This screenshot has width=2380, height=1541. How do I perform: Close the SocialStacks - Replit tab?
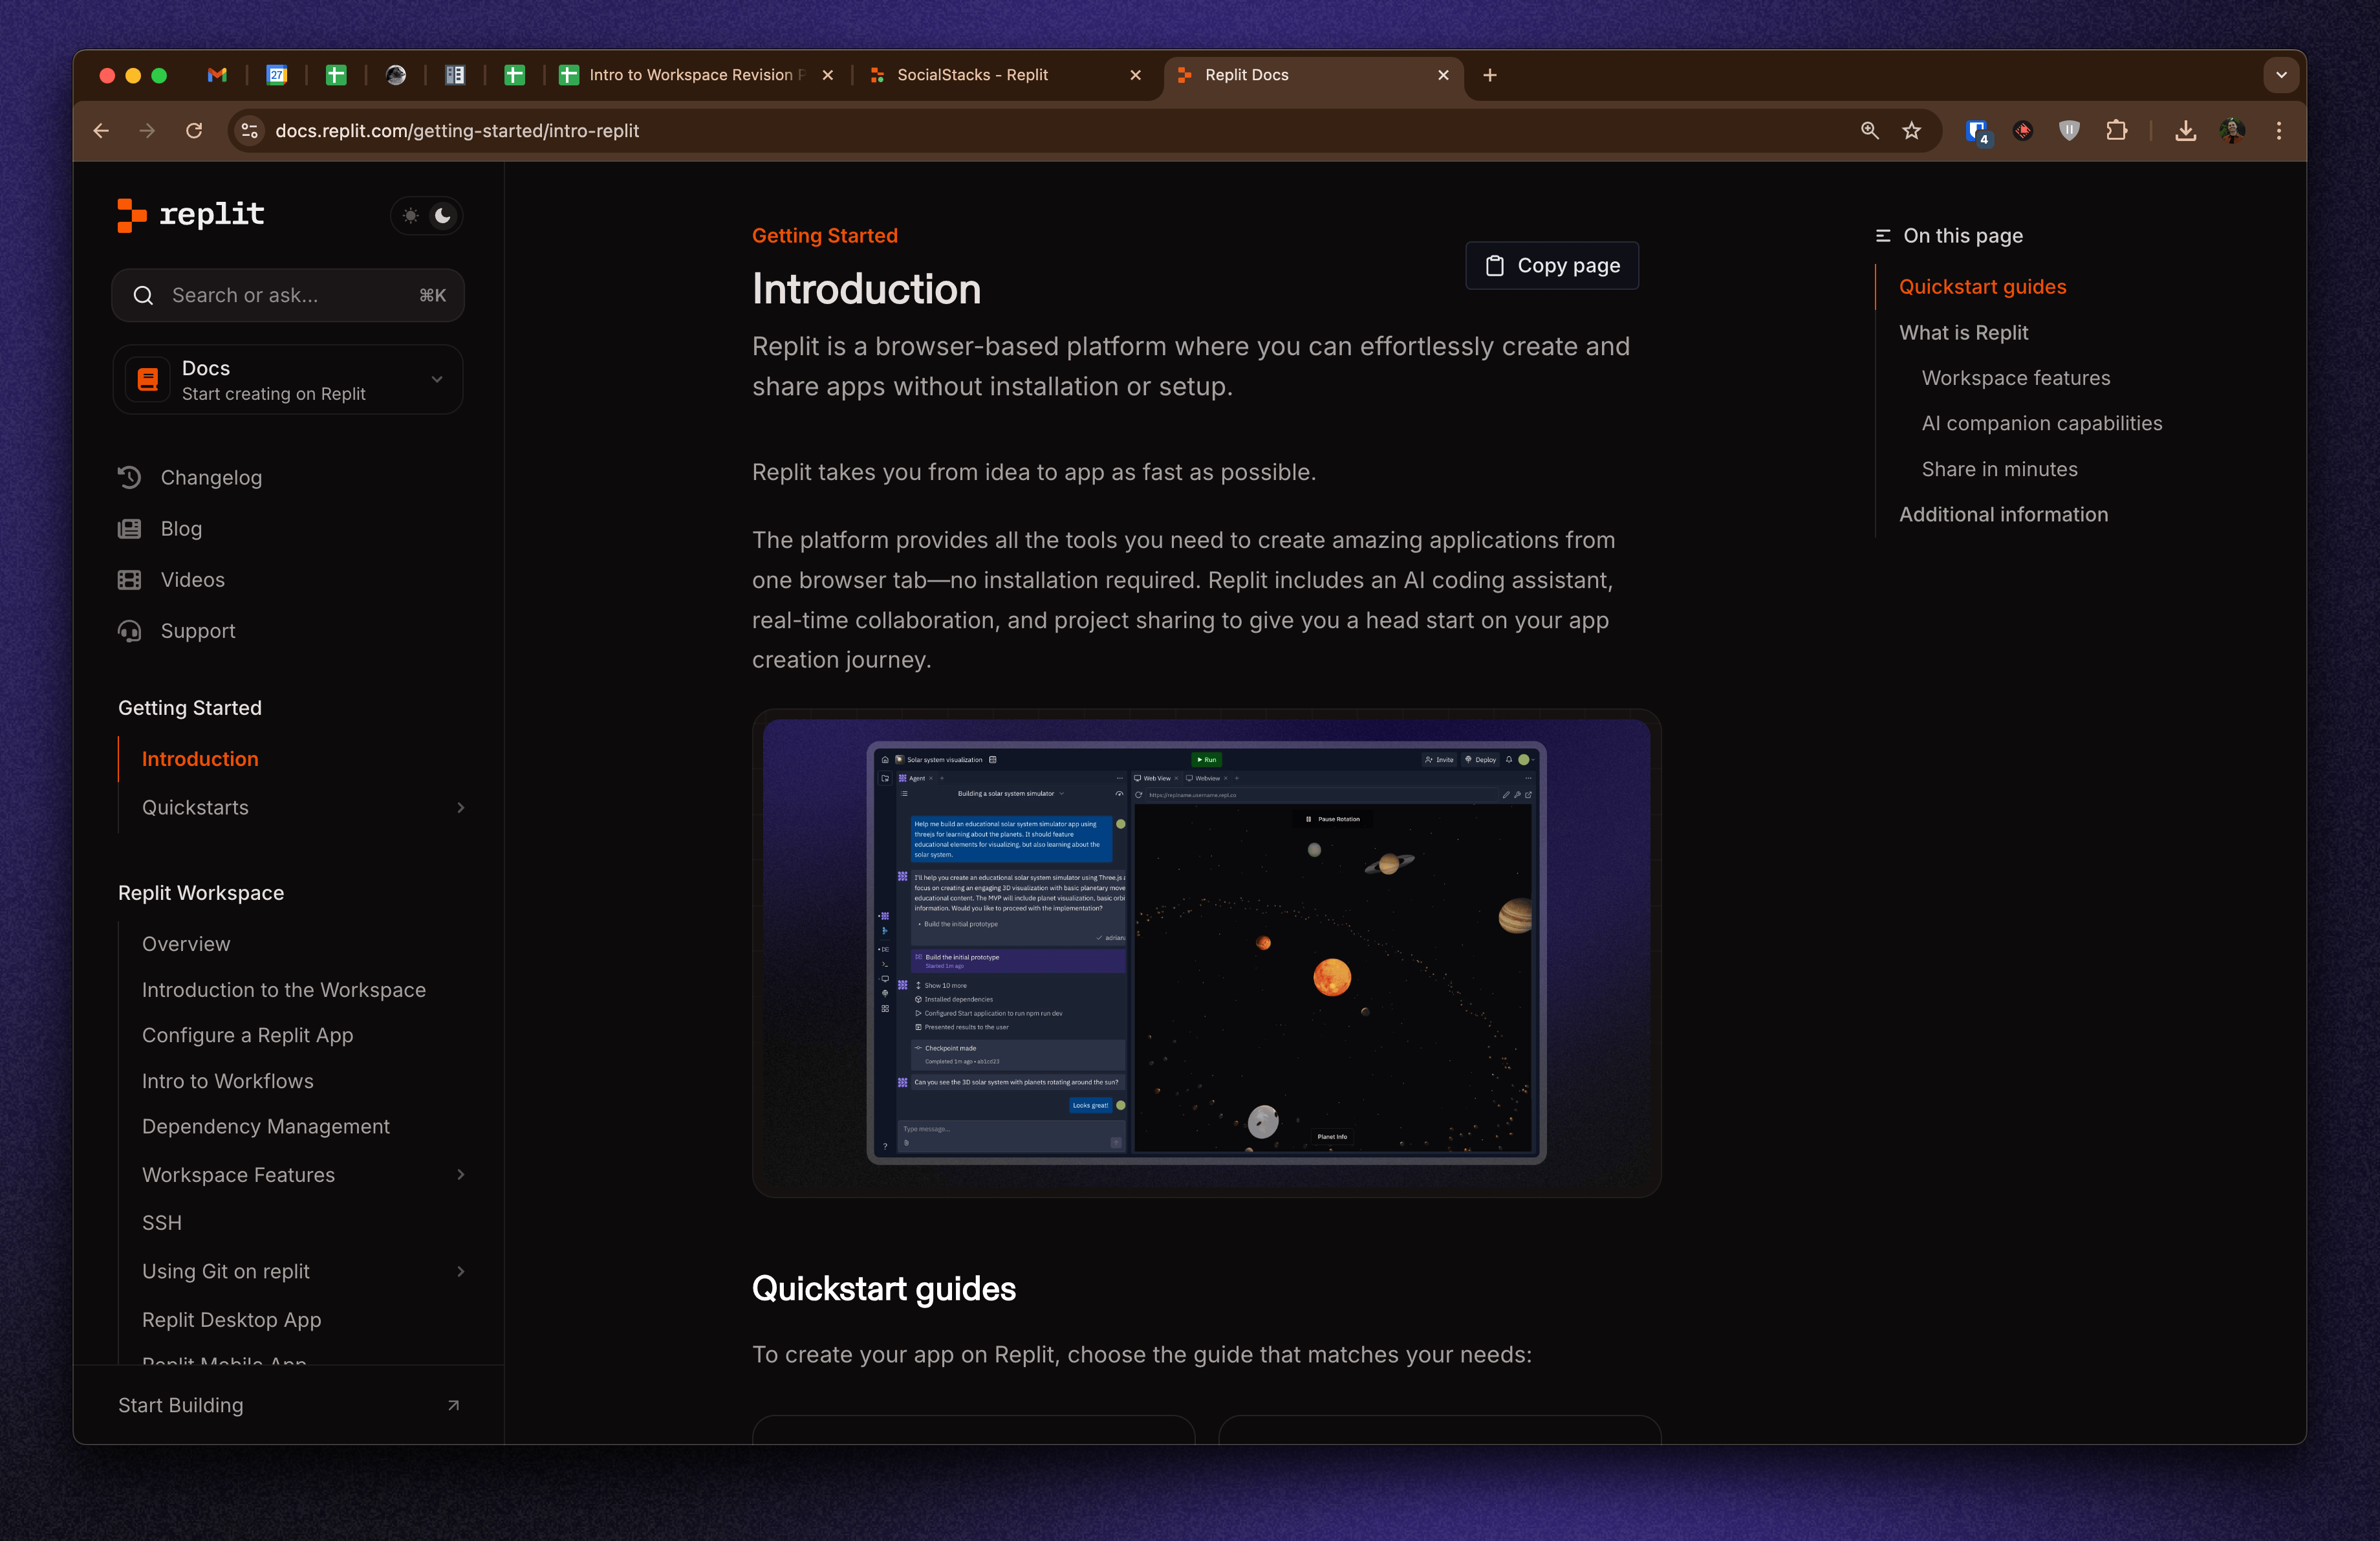click(1135, 75)
